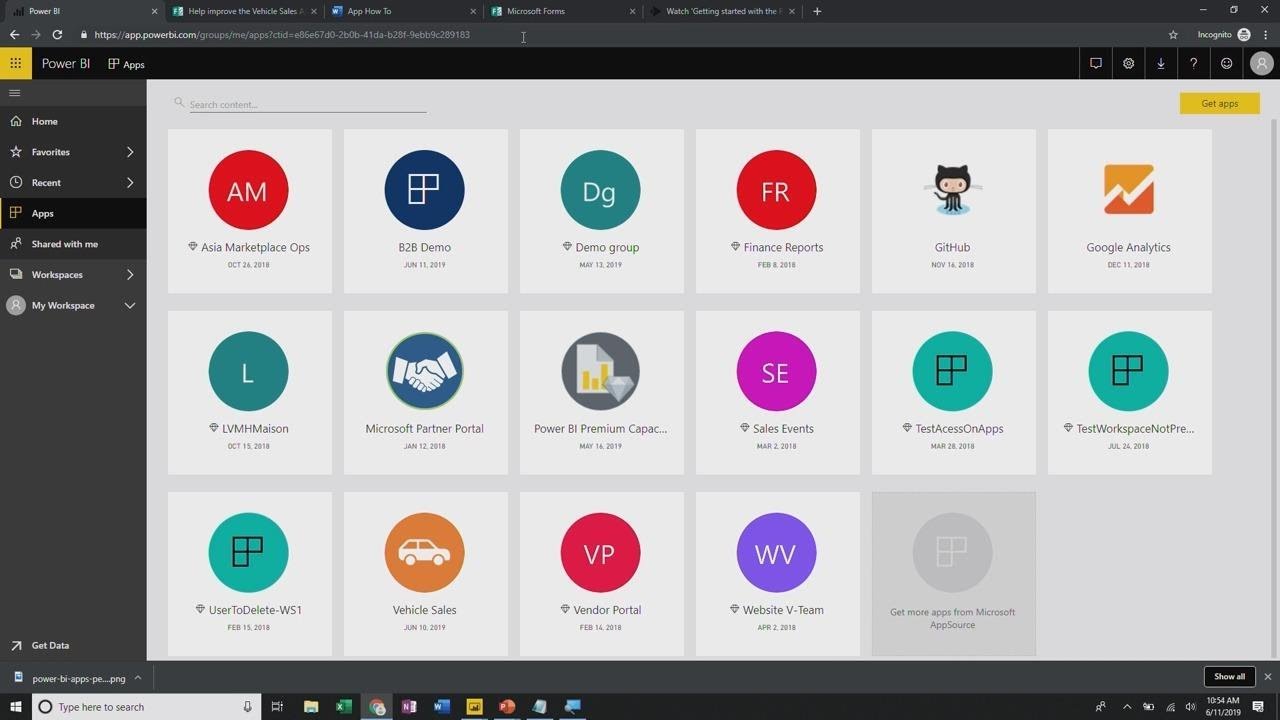Switch to the Microsoft Forms tab
Viewport: 1280px width, 720px height.
pos(561,11)
